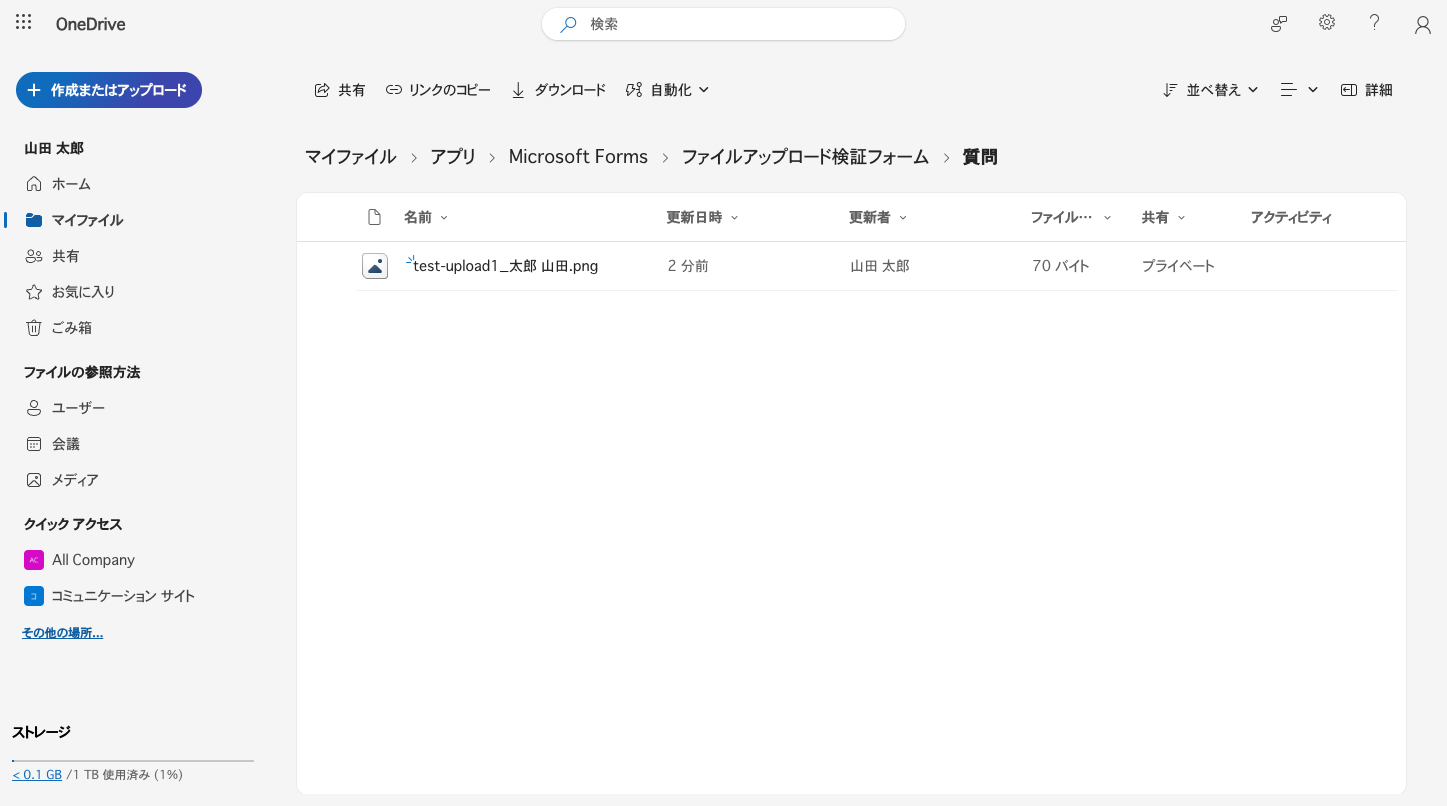Screen dimensions: 1447x806
Task: Click the 山田 太郎 modifier cell
Action: pyautogui.click(x=880, y=266)
